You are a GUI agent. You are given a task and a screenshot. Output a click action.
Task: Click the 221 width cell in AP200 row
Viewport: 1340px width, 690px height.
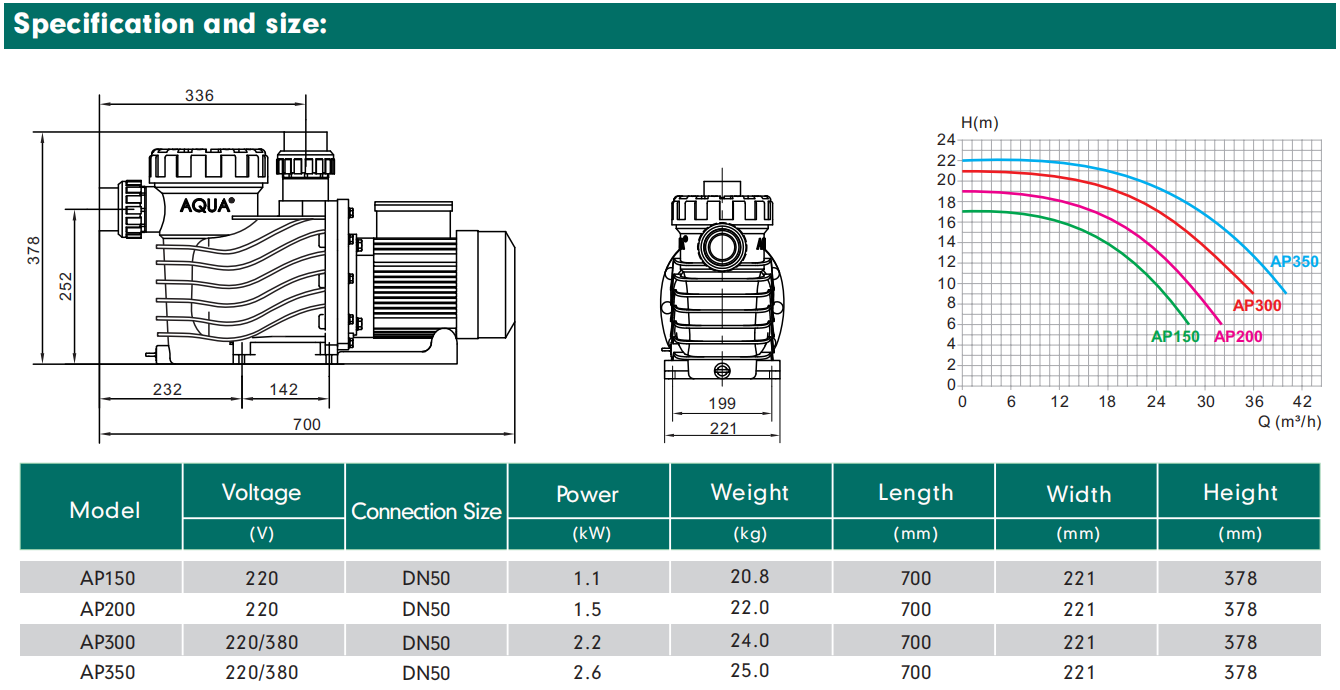[x=1079, y=609]
